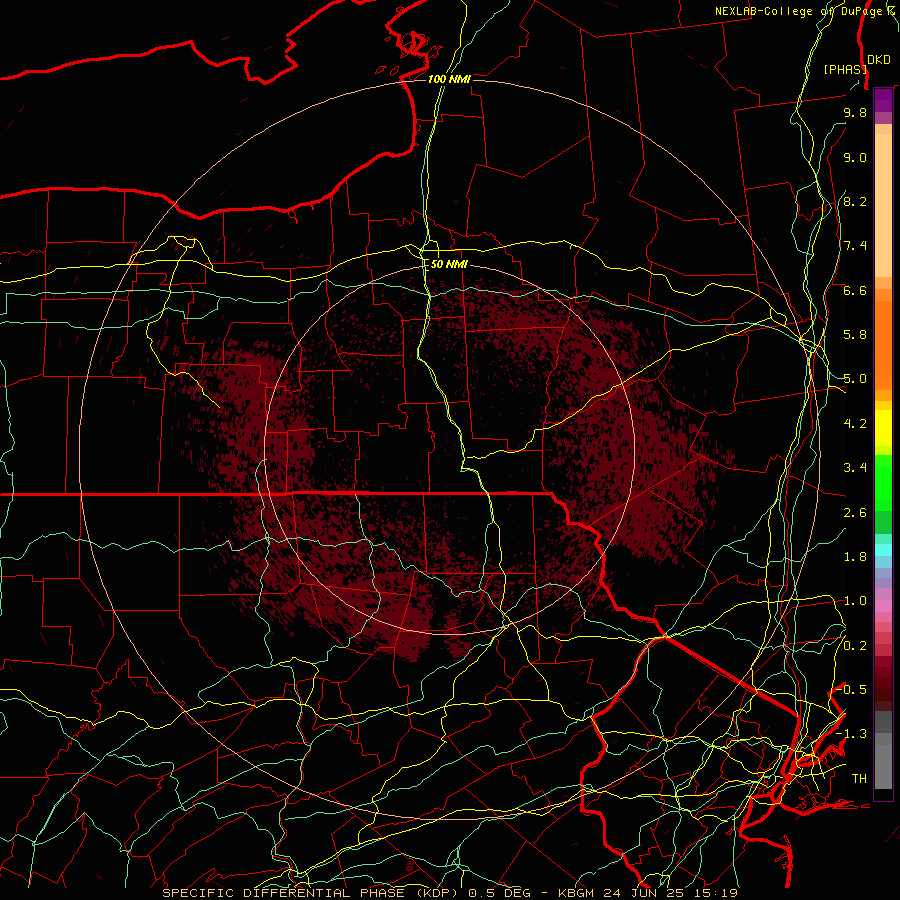Click the -1.3 scale value
Screen dimensions: 900x900
(x=851, y=734)
